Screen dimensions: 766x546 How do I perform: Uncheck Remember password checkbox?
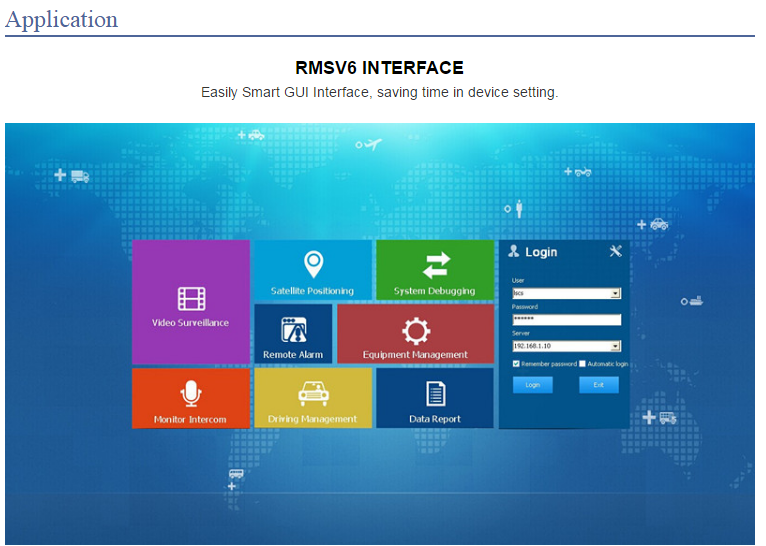coord(516,364)
